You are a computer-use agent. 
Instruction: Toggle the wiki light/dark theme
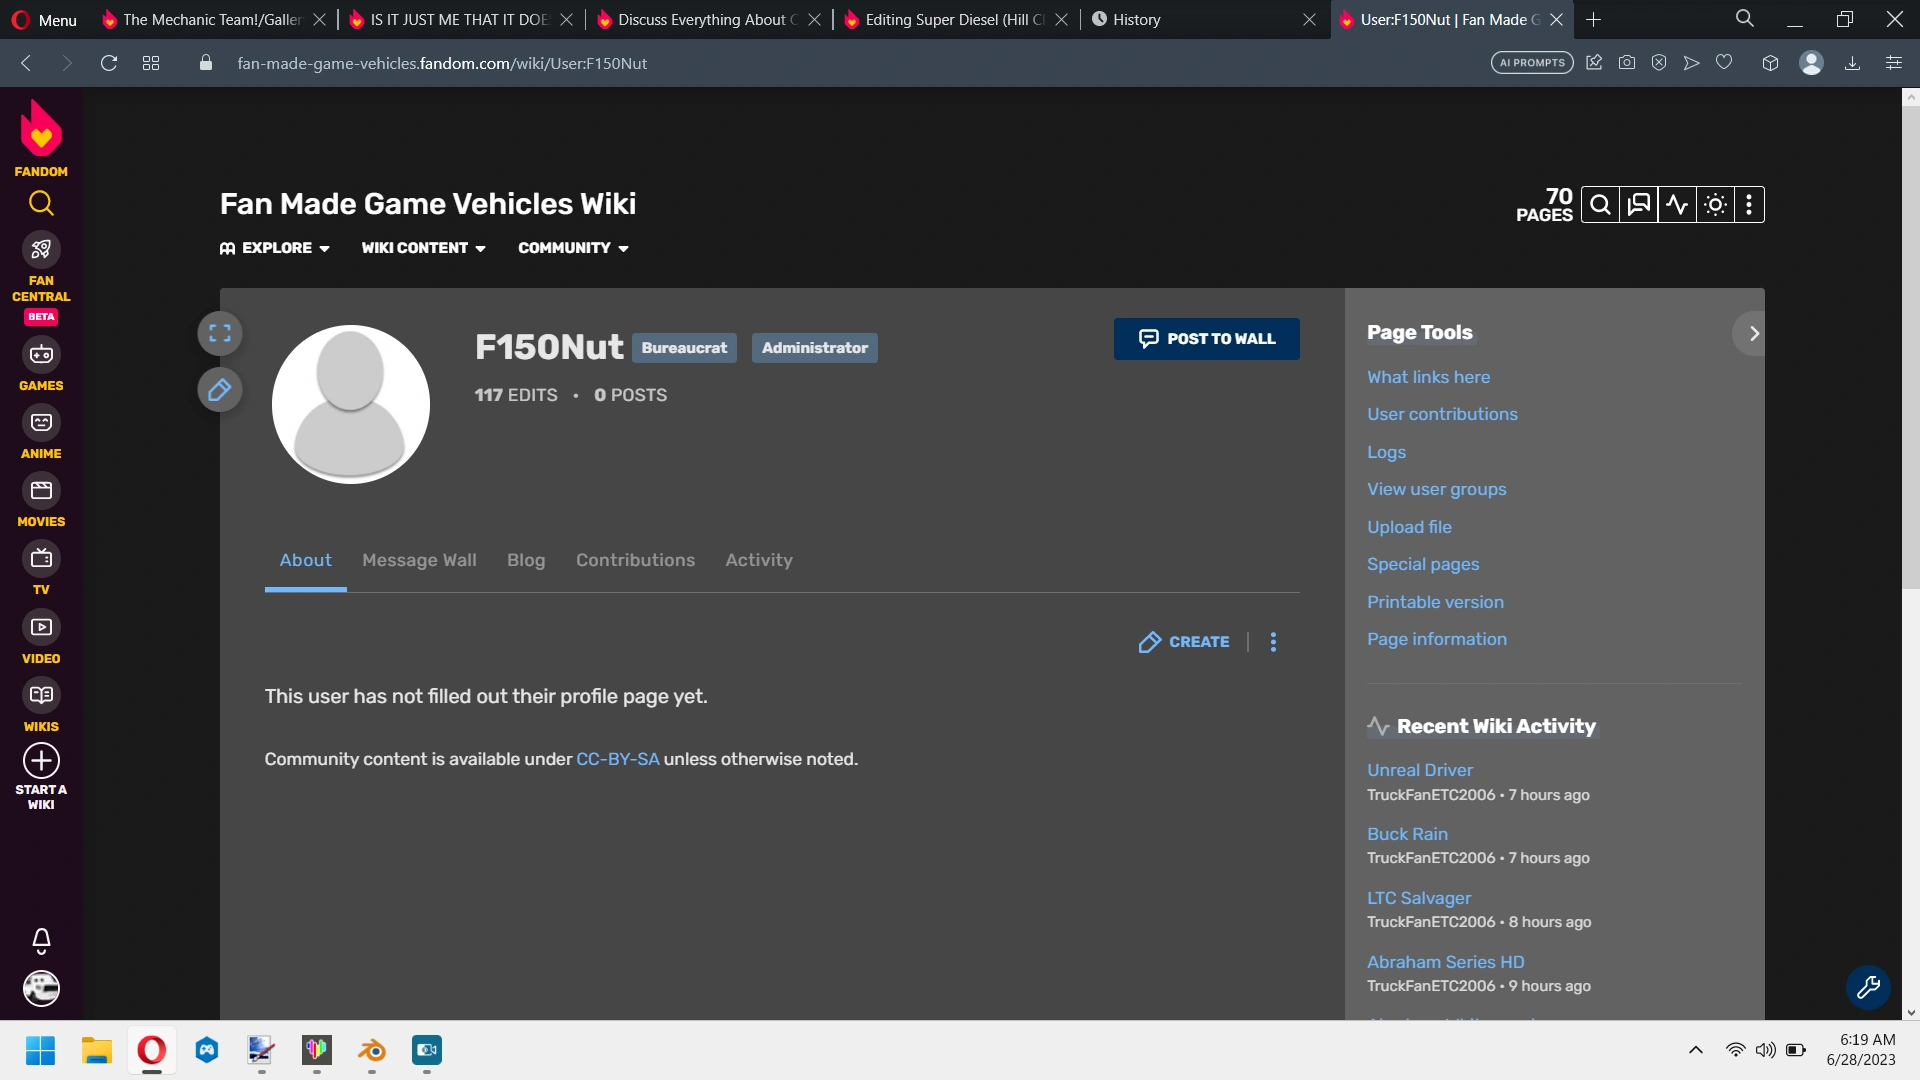[x=1715, y=204]
